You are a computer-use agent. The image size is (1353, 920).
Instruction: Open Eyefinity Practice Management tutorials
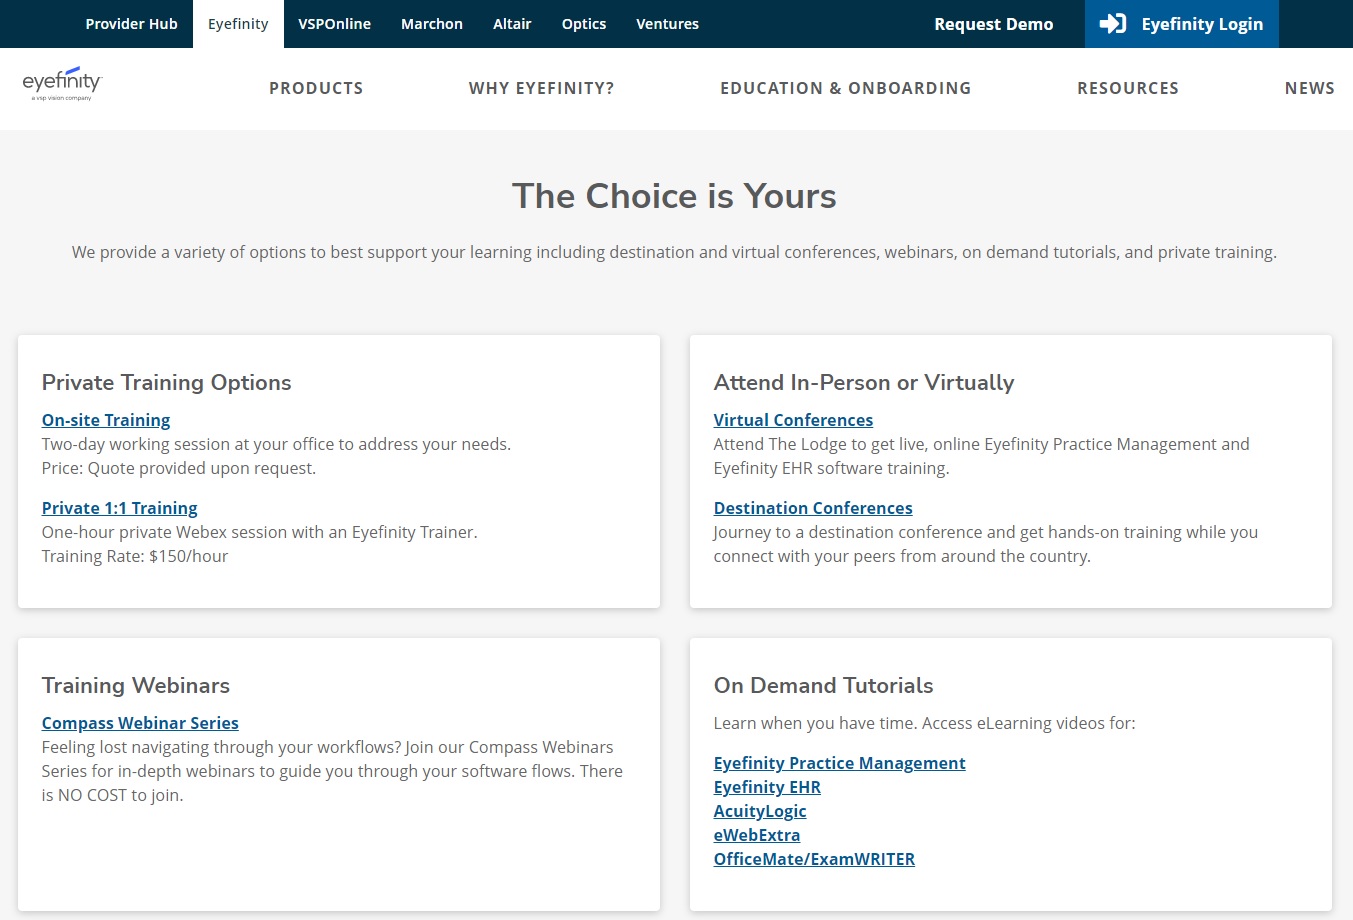coord(839,763)
